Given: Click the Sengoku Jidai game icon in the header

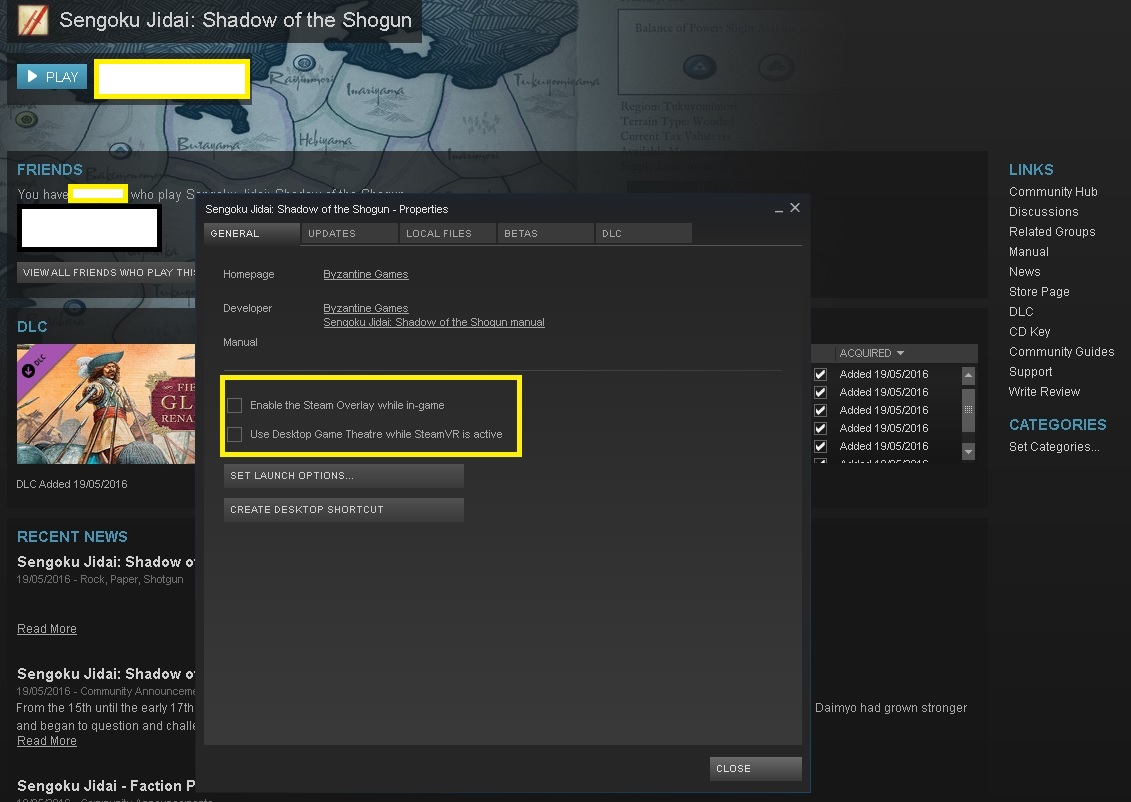Looking at the screenshot, I should (x=32, y=20).
